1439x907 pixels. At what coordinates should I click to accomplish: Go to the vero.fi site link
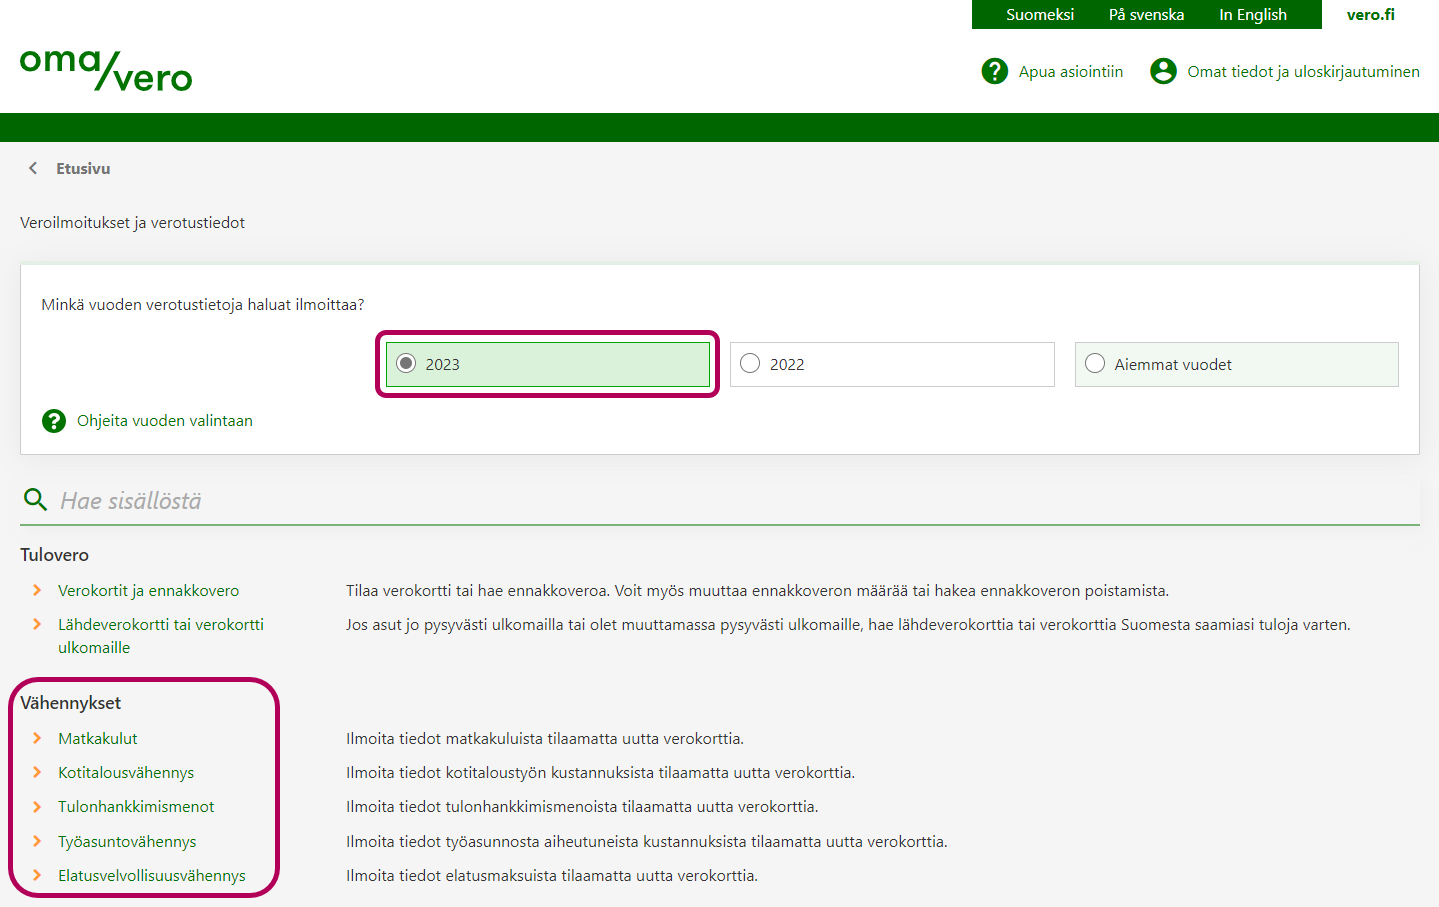click(x=1370, y=15)
